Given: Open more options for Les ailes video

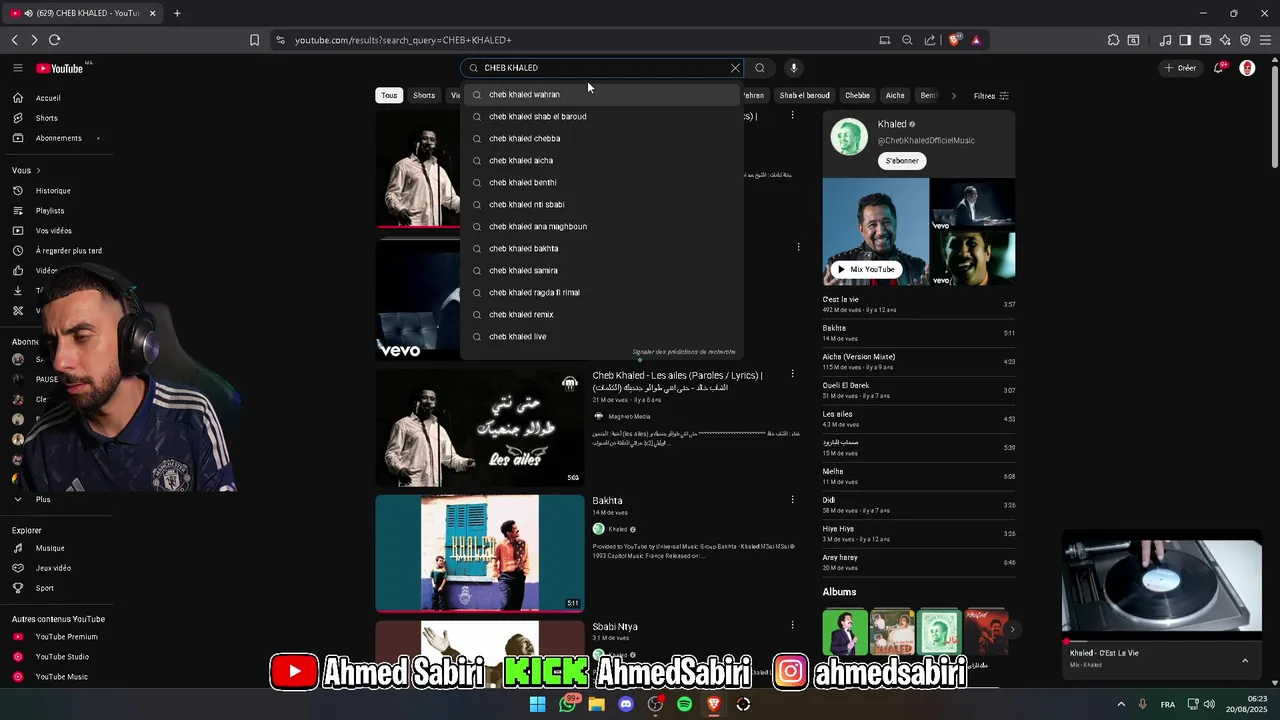Looking at the screenshot, I should click(793, 374).
